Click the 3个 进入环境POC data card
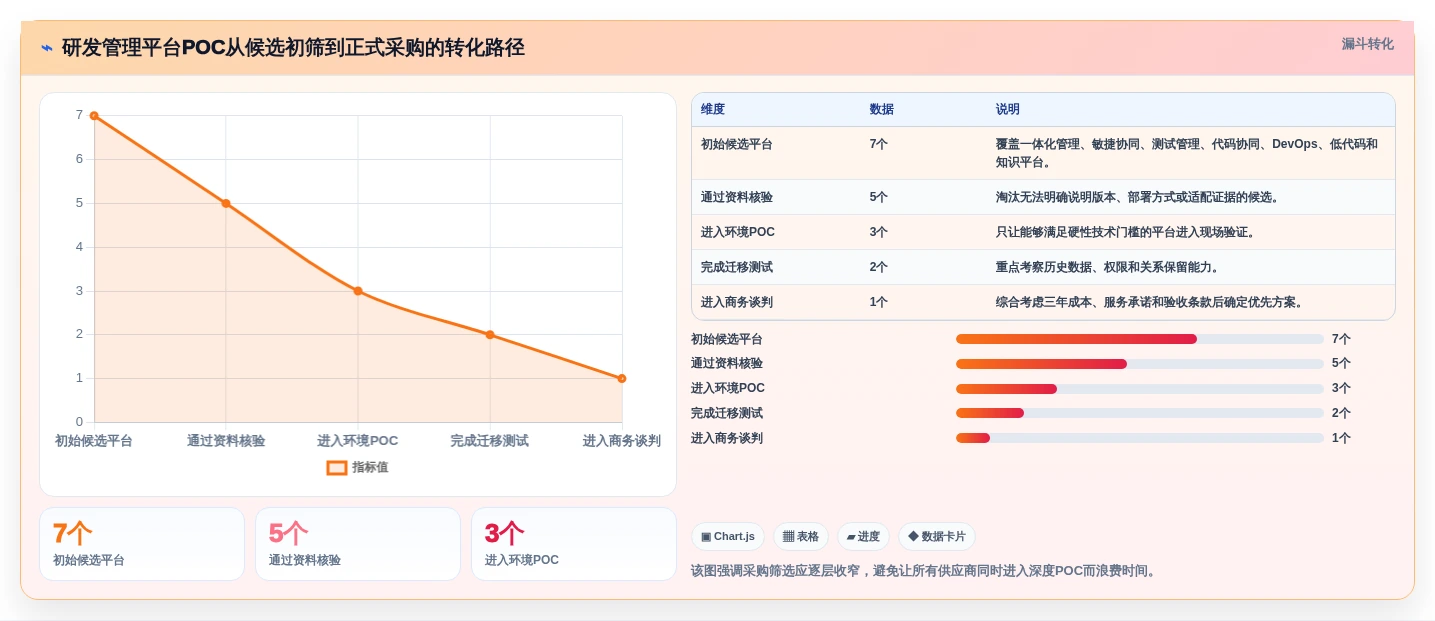The width and height of the screenshot is (1435, 621). point(574,544)
